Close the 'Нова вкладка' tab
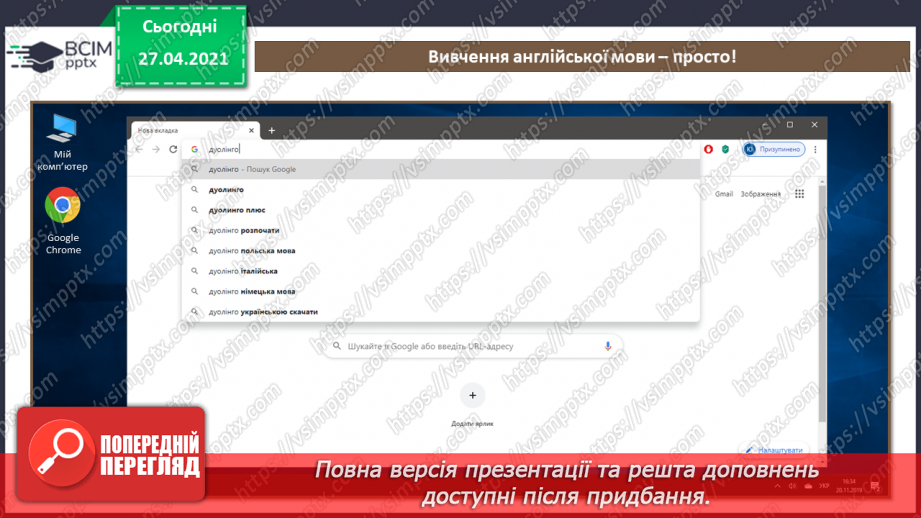This screenshot has height=518, width=921. click(x=251, y=130)
